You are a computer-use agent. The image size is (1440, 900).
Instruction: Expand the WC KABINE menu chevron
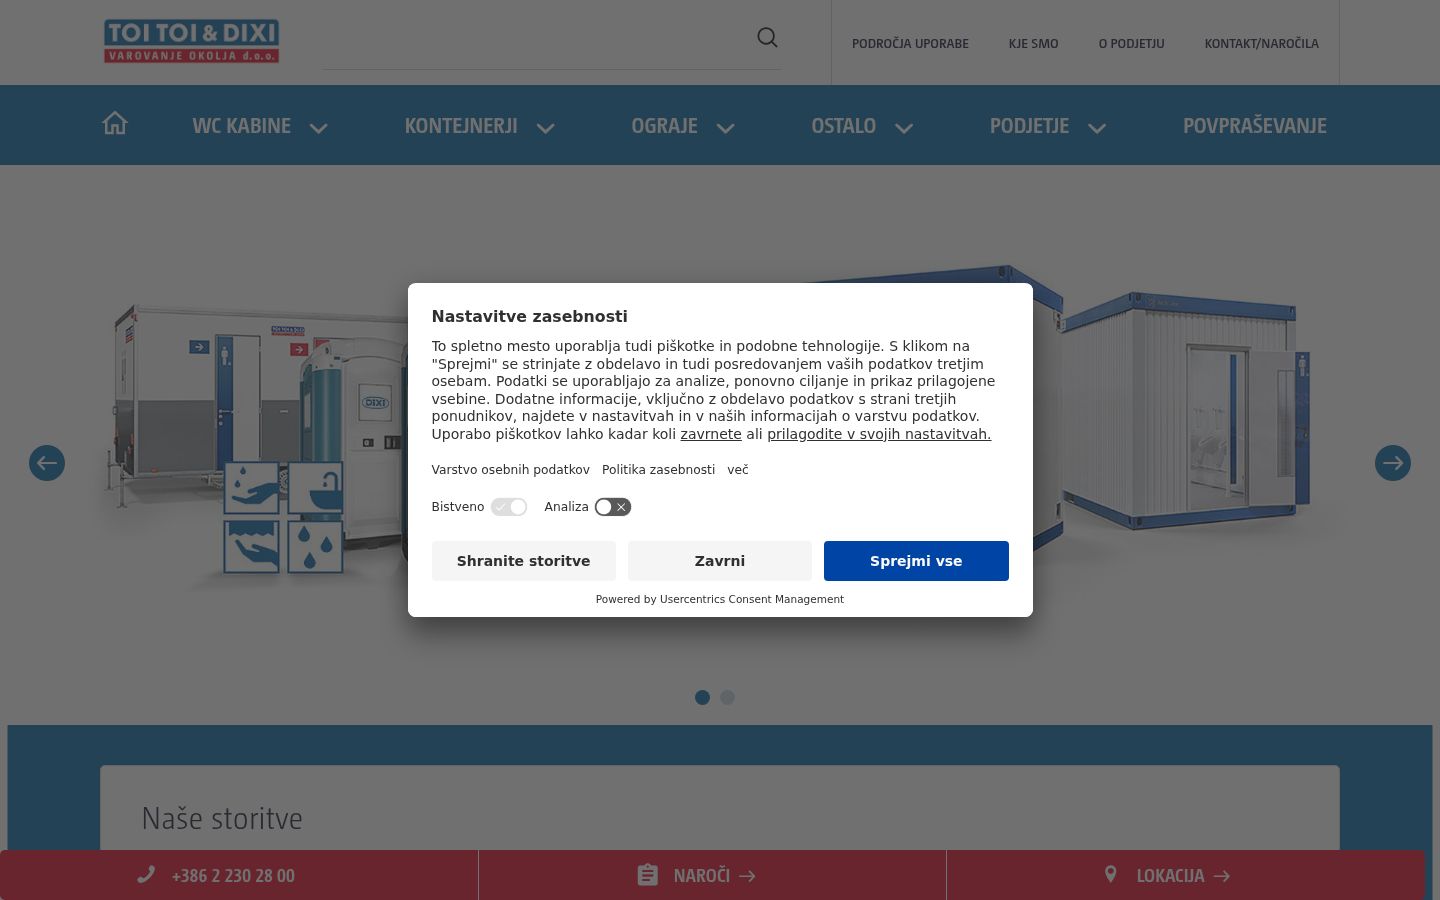319,128
